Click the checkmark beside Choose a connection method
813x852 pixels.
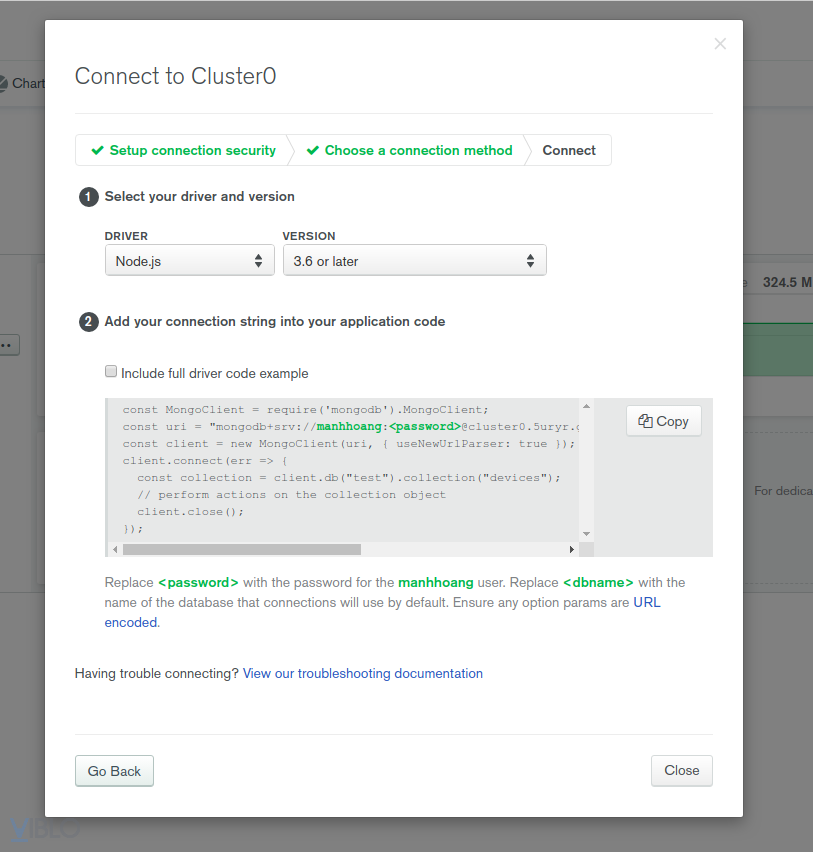pos(312,151)
